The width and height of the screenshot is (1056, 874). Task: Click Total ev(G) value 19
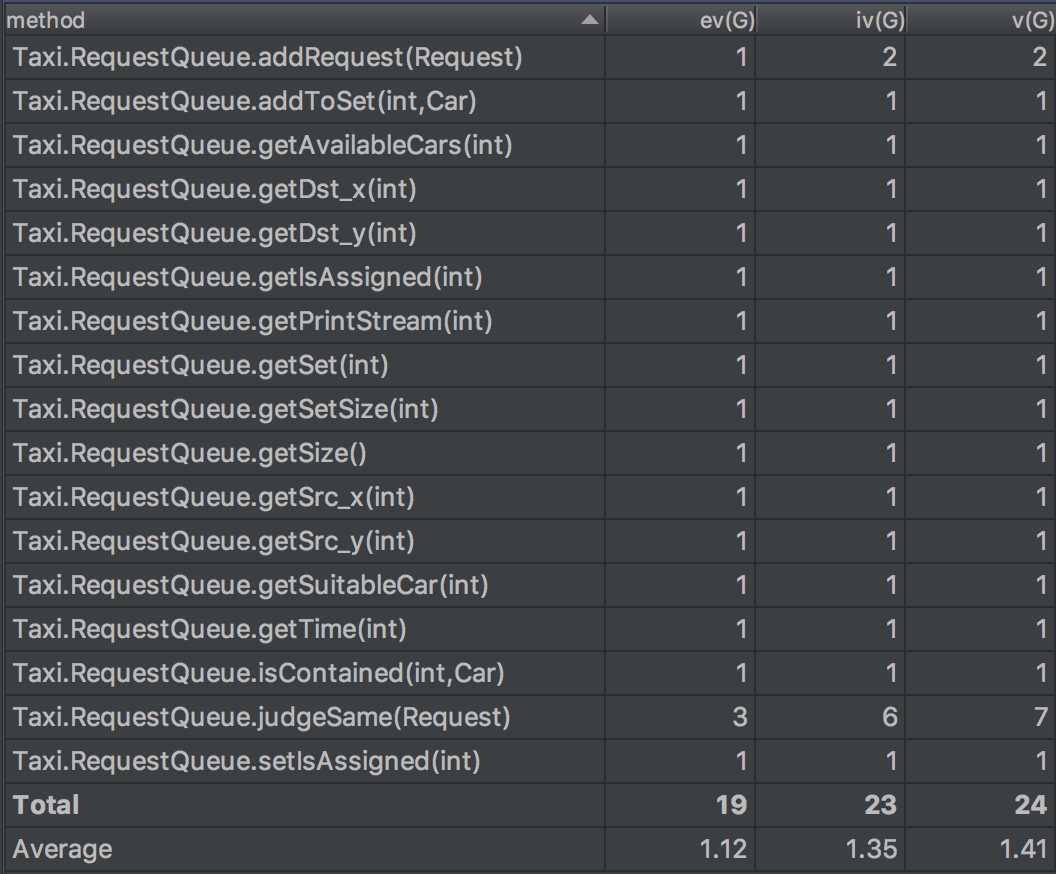click(731, 805)
